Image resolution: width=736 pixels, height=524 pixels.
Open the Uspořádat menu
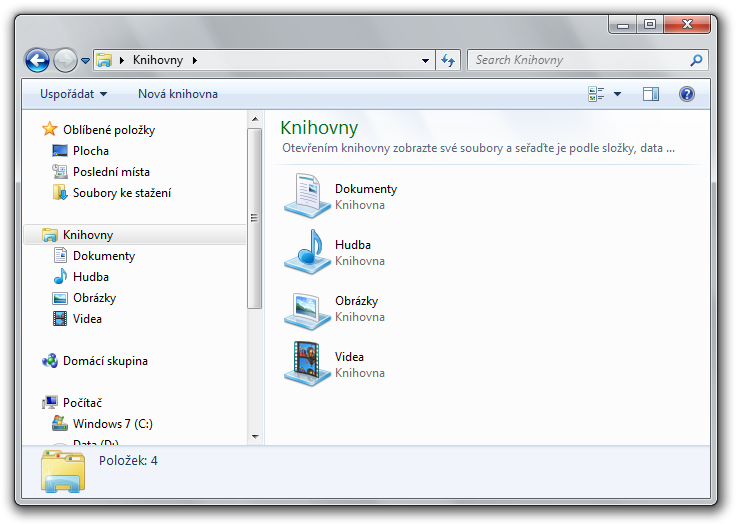point(74,94)
